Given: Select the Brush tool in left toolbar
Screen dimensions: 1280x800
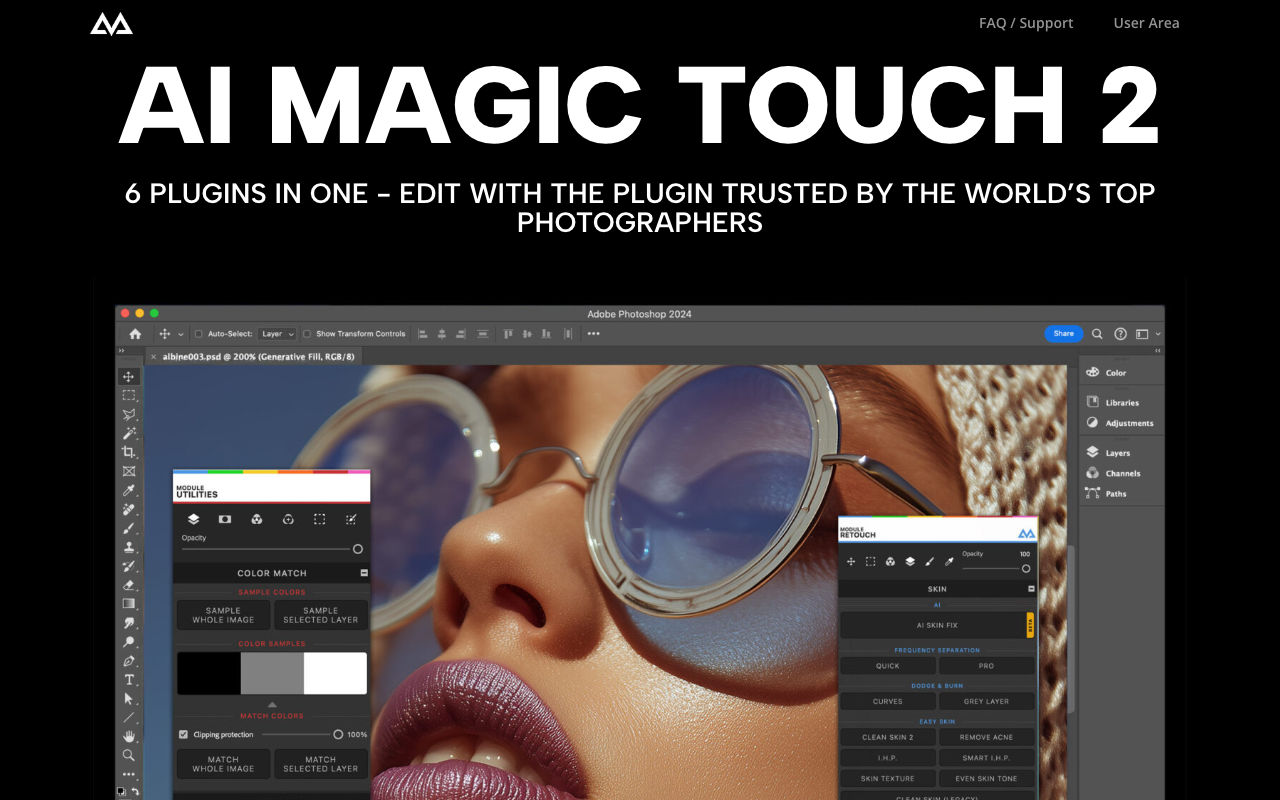Looking at the screenshot, I should point(129,528).
